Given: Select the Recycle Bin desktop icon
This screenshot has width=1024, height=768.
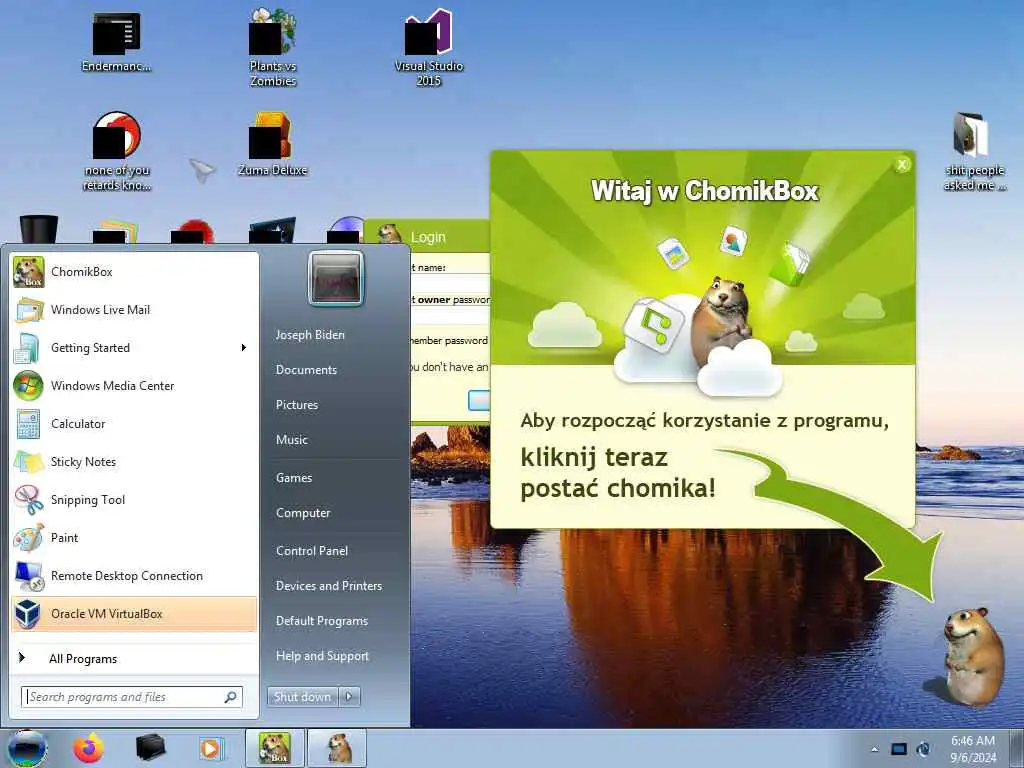Looking at the screenshot, I should (39, 229).
